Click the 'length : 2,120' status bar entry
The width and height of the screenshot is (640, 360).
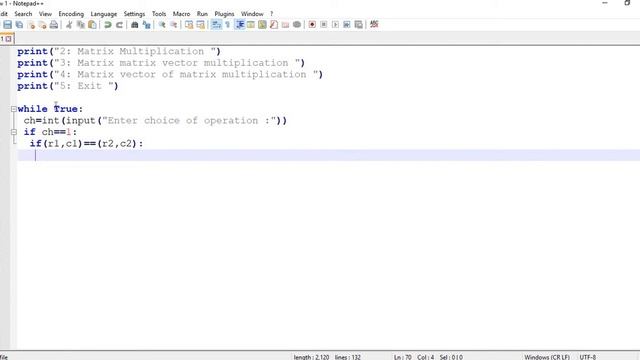pos(311,357)
